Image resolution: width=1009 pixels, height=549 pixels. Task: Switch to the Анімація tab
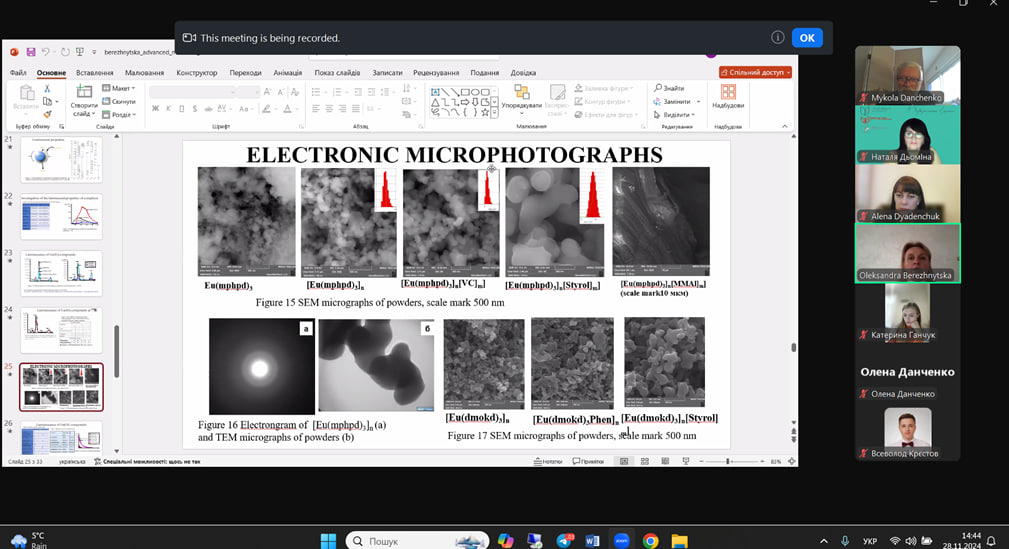pyautogui.click(x=287, y=73)
